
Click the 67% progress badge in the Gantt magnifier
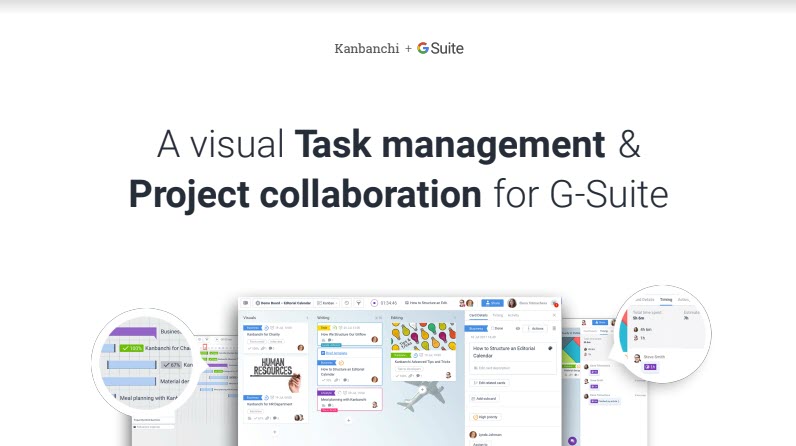coord(172,365)
